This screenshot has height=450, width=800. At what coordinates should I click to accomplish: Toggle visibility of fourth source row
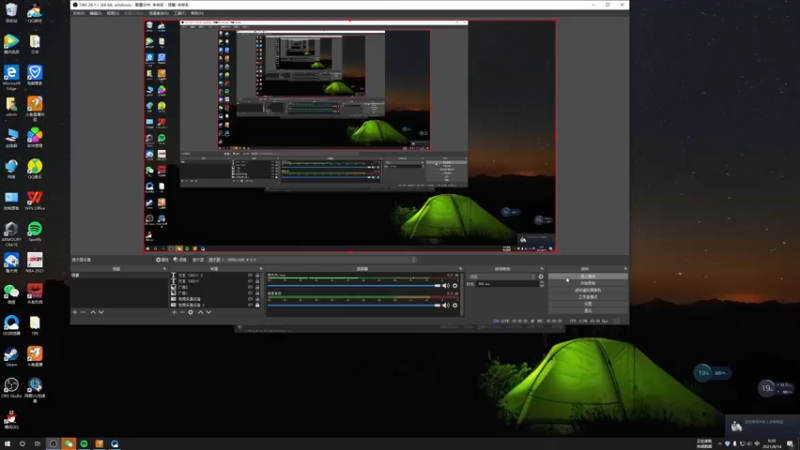(250, 293)
